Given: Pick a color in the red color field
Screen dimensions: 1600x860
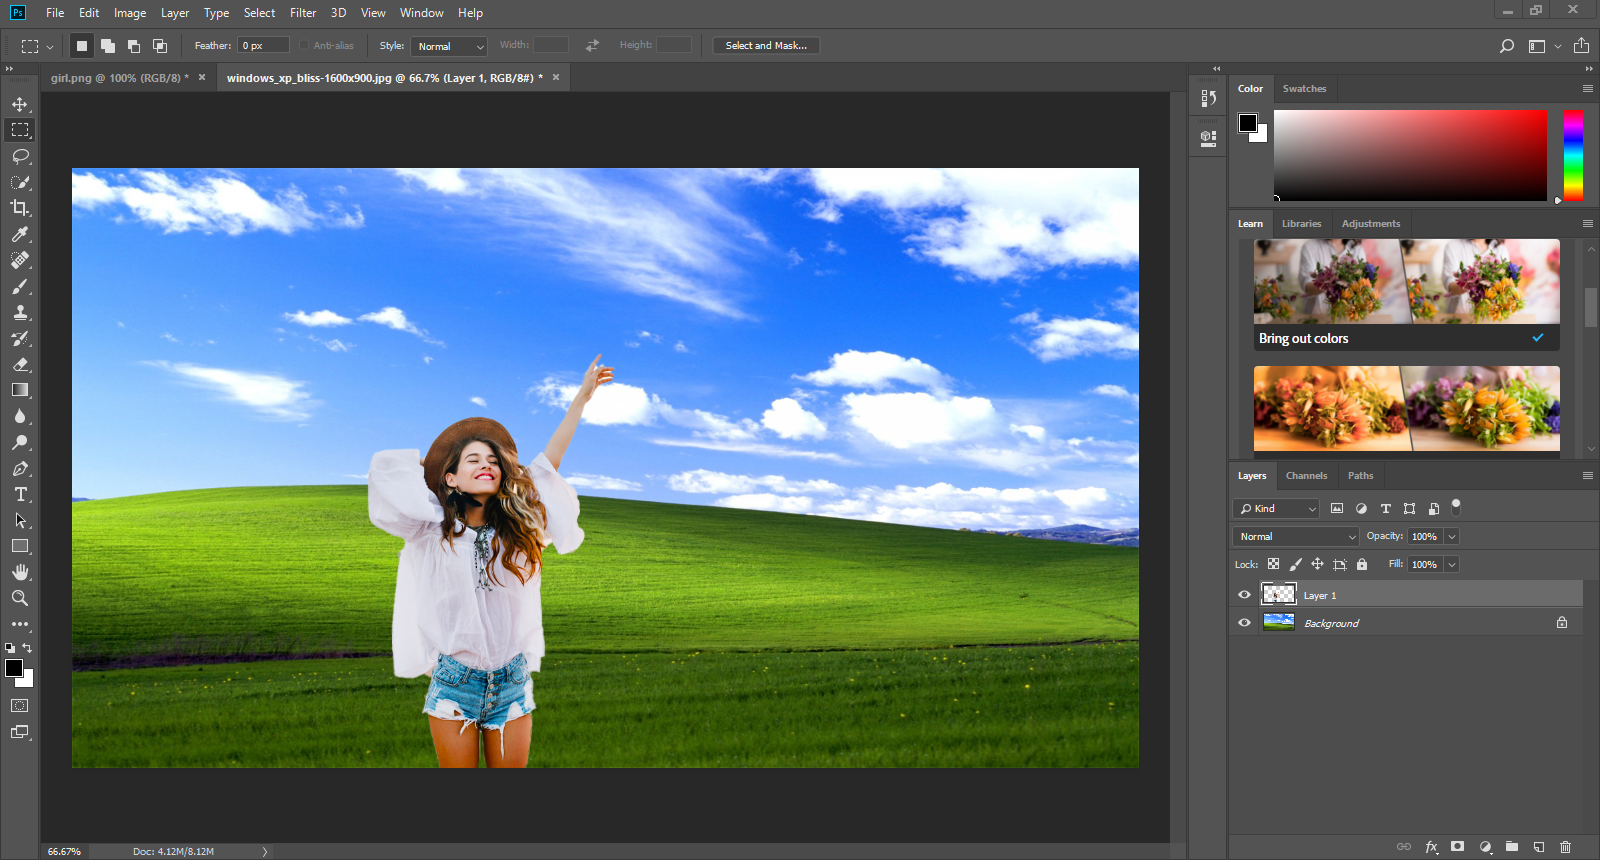Looking at the screenshot, I should pyautogui.click(x=1410, y=156).
